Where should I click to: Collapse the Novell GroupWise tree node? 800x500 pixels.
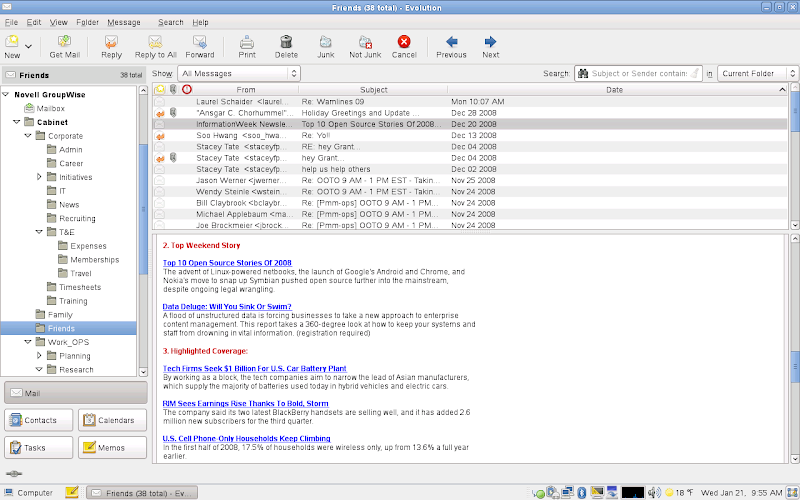pyautogui.click(x=6, y=94)
